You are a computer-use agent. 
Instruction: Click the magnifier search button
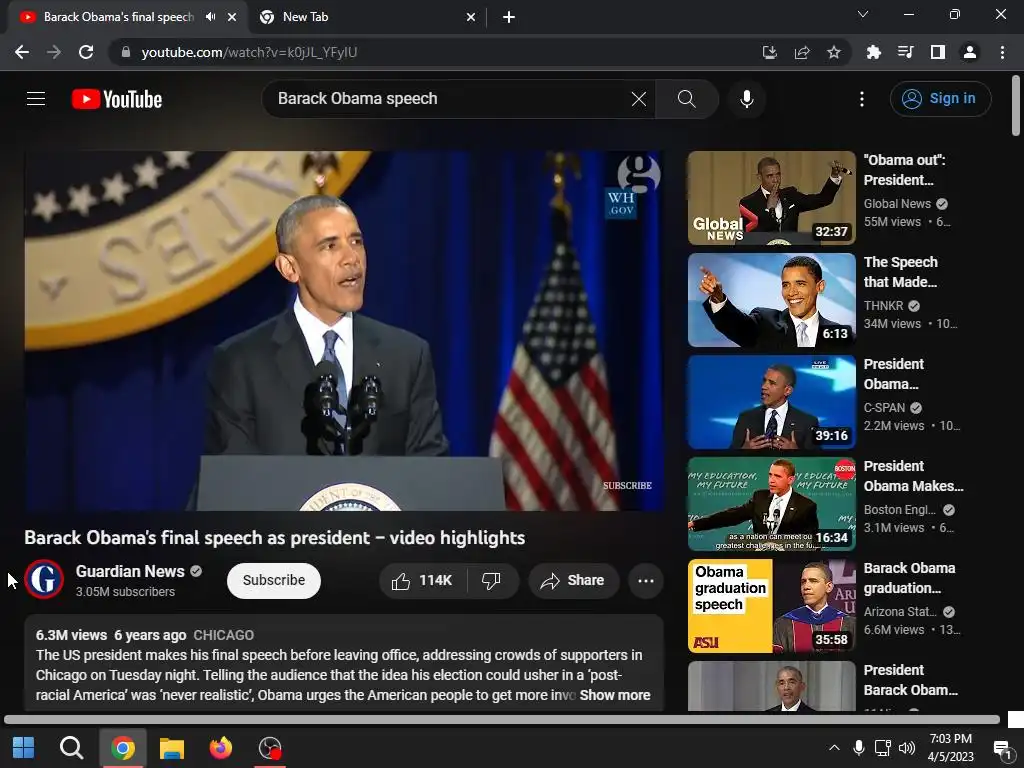pyautogui.click(x=686, y=99)
